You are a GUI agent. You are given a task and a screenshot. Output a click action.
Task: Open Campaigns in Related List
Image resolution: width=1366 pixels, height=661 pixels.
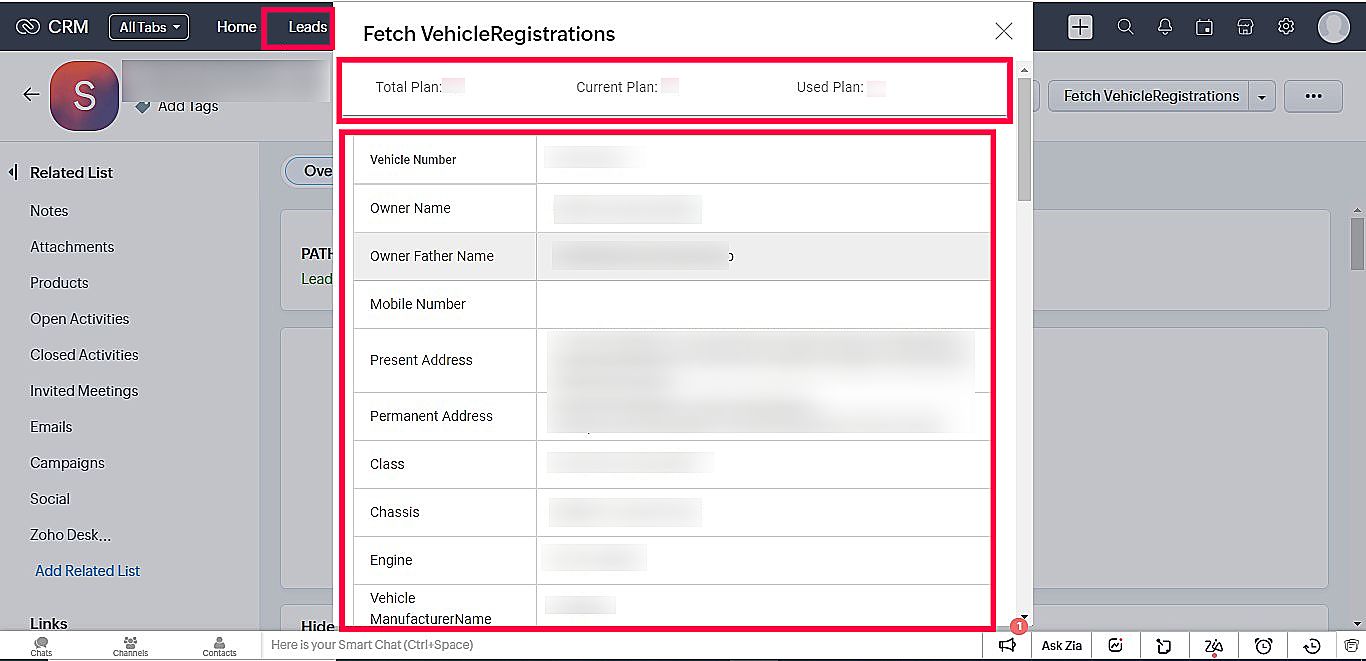click(67, 463)
